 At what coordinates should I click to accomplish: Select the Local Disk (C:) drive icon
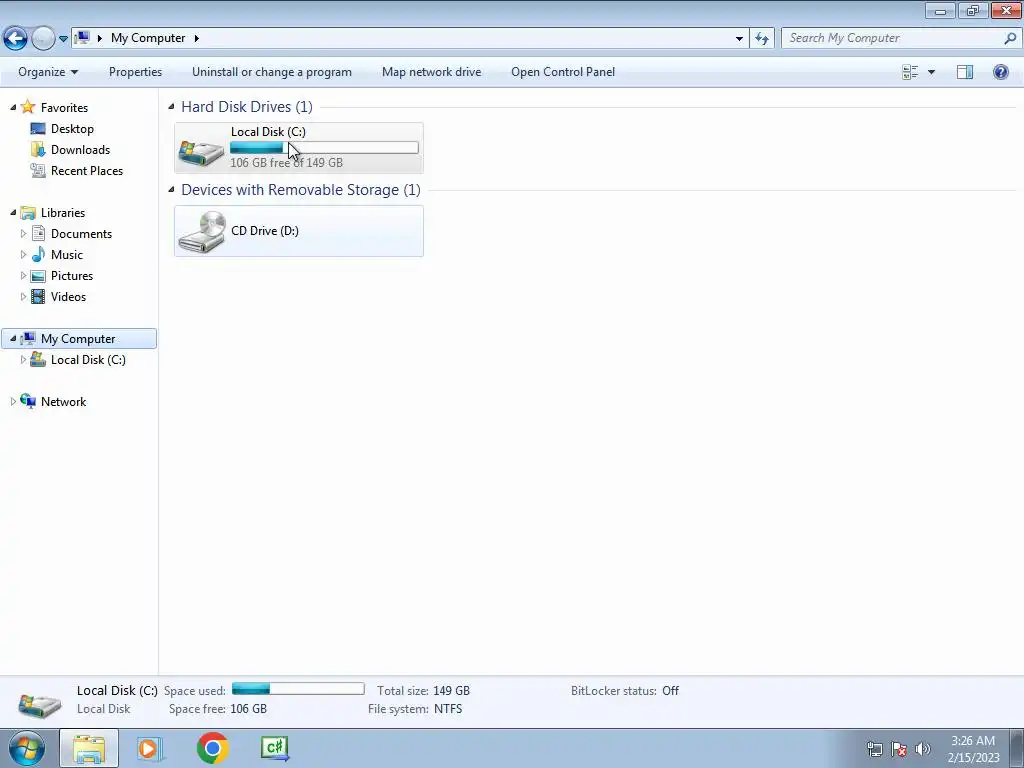201,153
